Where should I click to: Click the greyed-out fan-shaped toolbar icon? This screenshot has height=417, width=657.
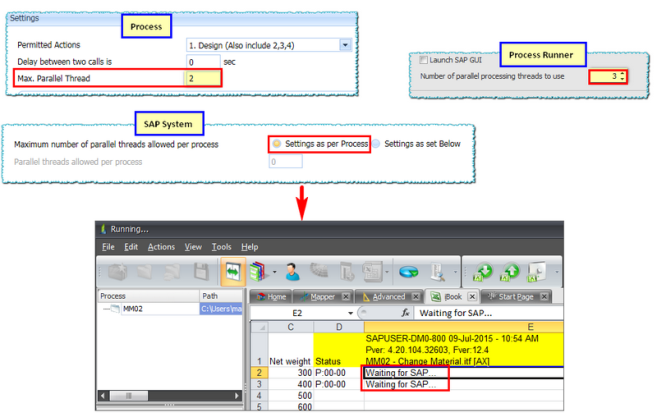tap(319, 270)
